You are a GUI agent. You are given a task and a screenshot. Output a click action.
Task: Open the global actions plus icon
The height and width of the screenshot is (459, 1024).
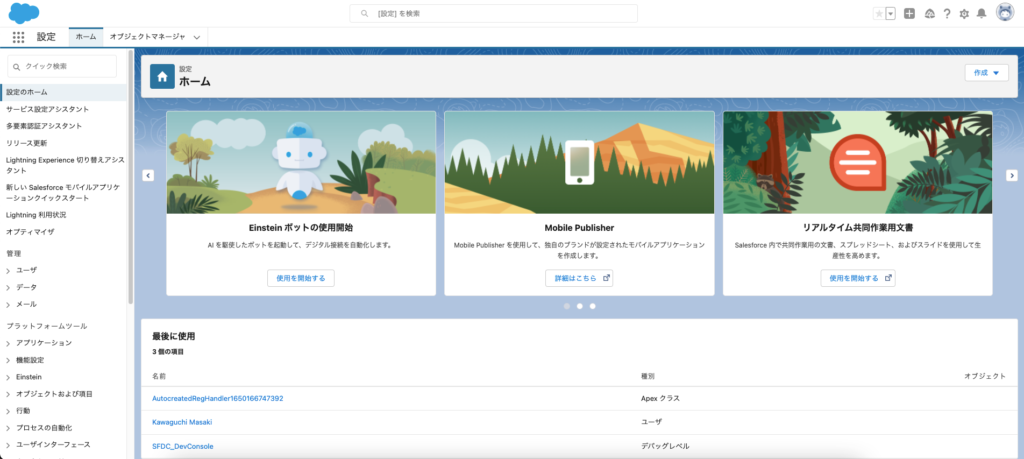(x=909, y=14)
